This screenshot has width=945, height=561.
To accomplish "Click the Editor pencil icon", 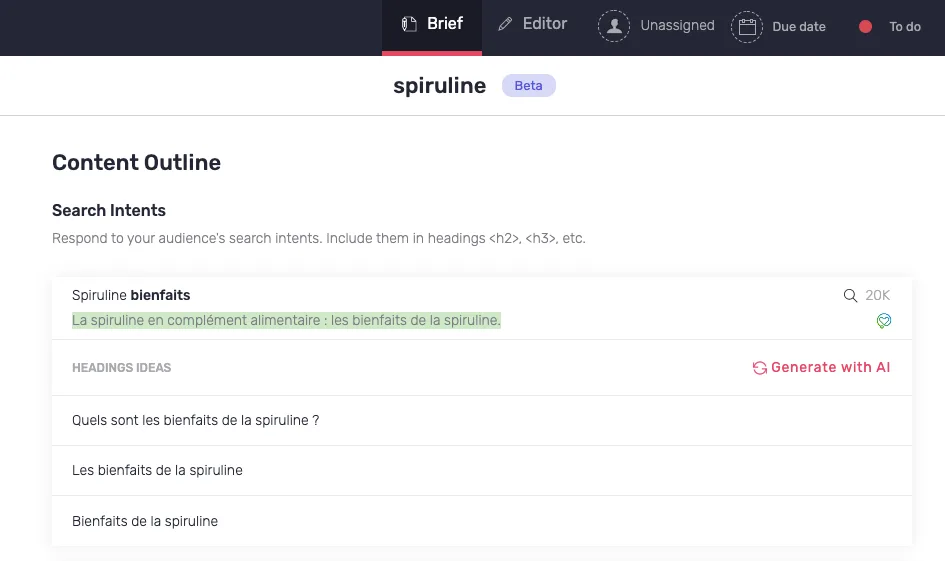I will [x=505, y=24].
